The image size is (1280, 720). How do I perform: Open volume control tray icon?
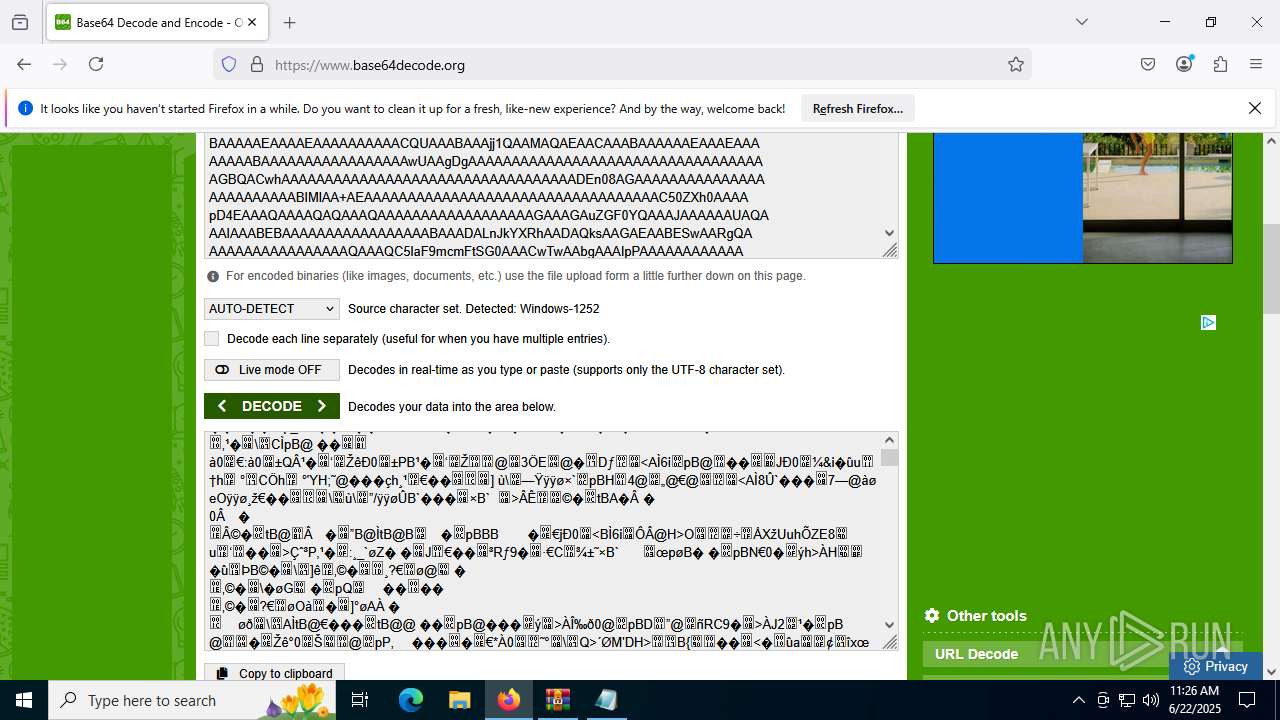coord(1151,700)
